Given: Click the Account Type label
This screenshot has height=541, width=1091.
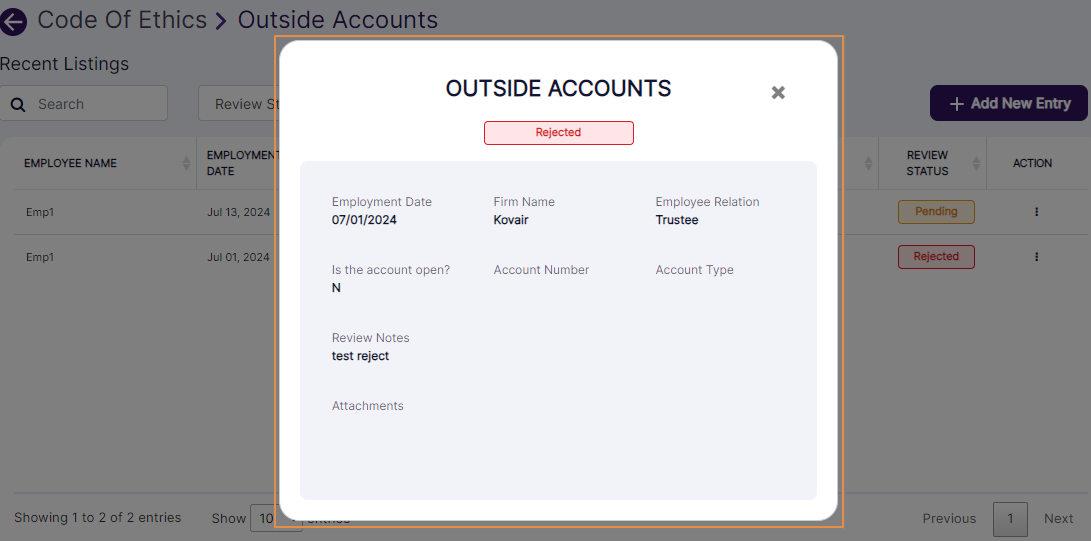Looking at the screenshot, I should coord(694,270).
